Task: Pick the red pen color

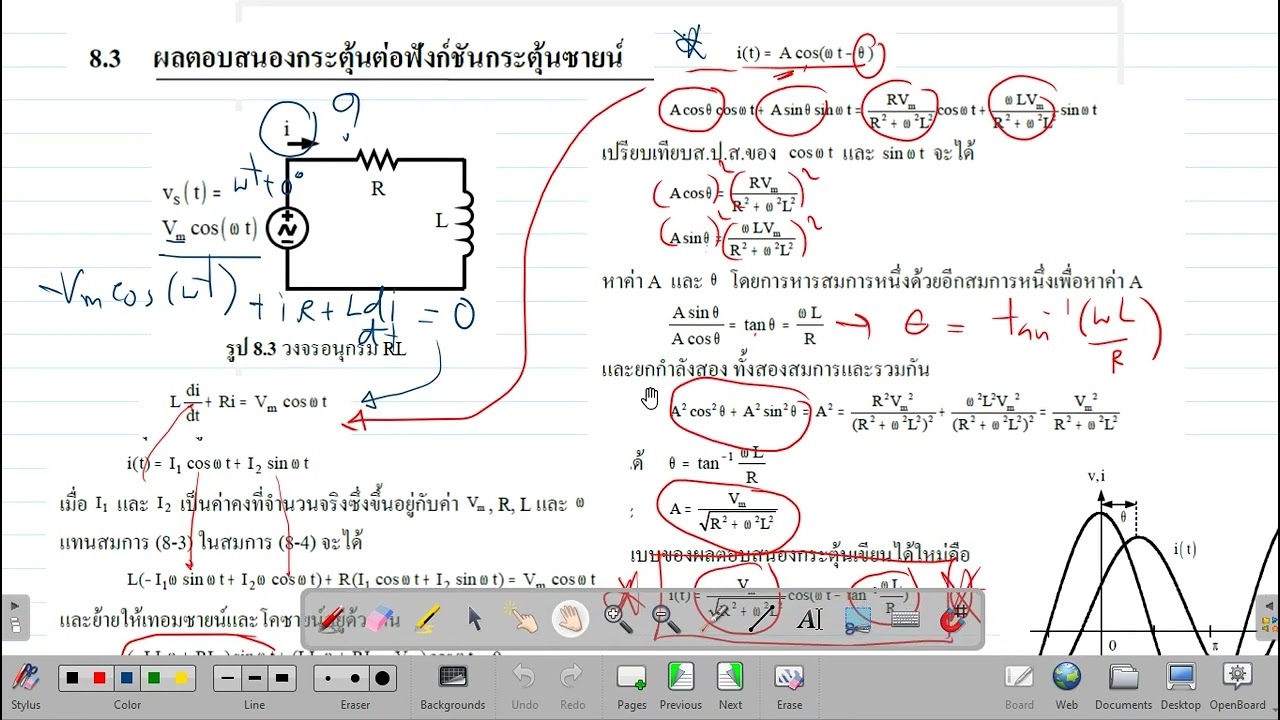Action: pos(99,678)
